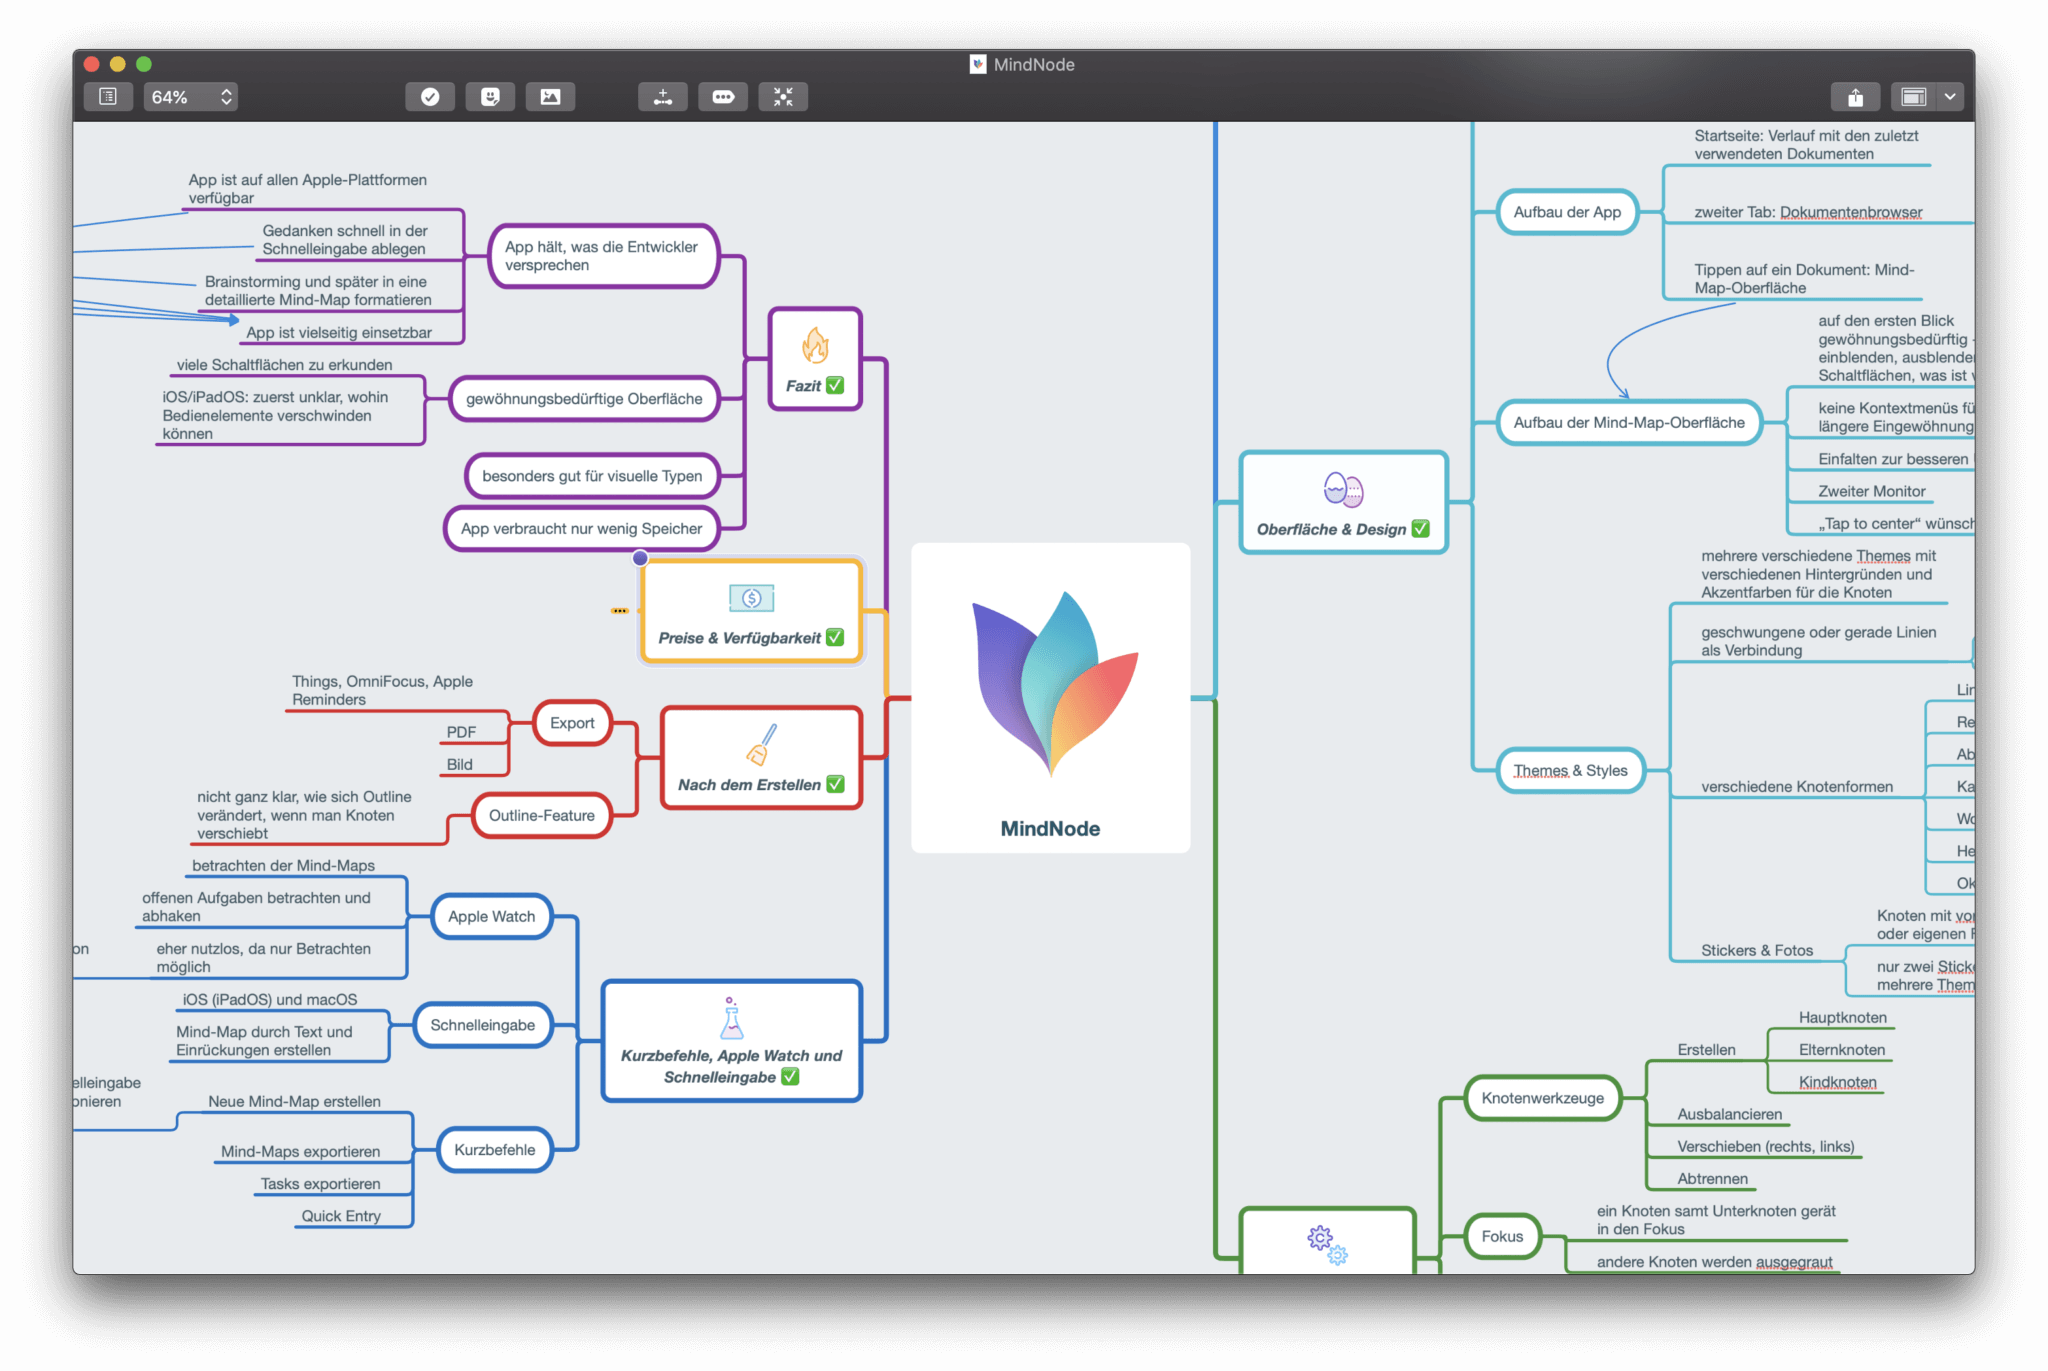Toggle the checkmark on the Fazit node
The image size is (2048, 1371).
(x=838, y=385)
